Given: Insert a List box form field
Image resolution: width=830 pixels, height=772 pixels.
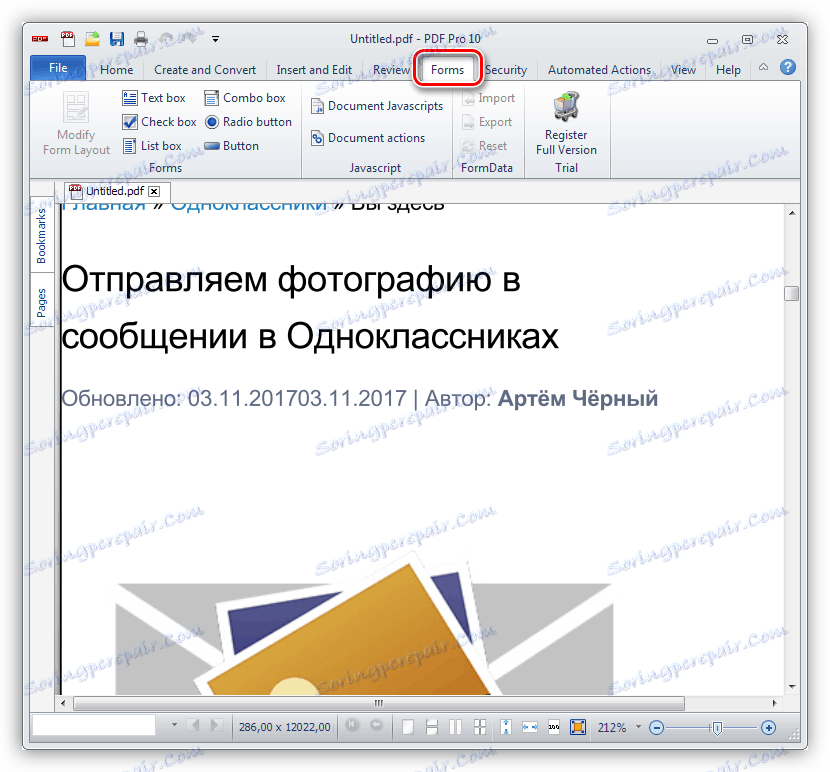Looking at the screenshot, I should point(152,146).
